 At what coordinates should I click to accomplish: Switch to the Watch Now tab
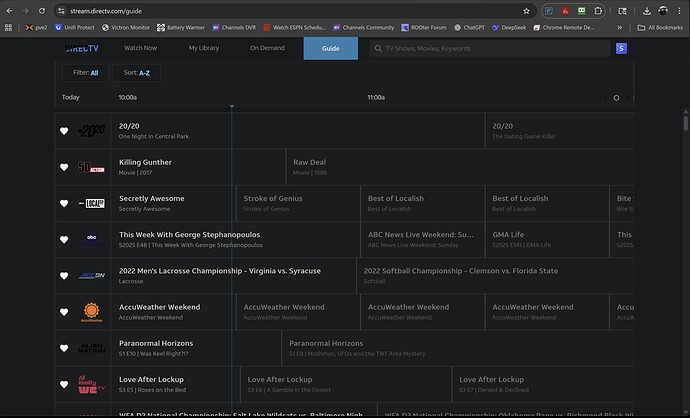tap(140, 48)
